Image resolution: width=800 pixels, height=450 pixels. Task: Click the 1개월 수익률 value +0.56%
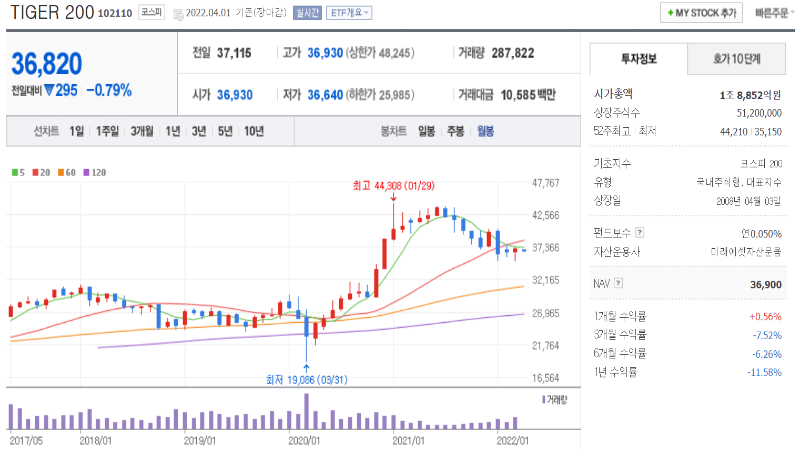(765, 317)
